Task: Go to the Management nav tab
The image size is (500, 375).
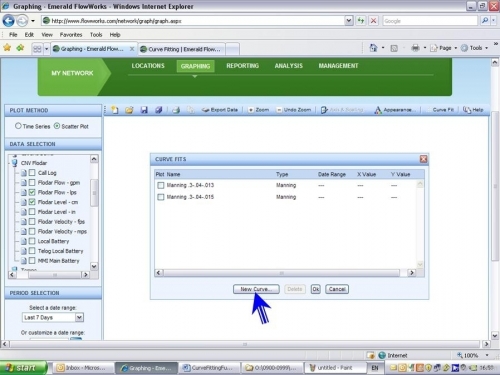Action: point(338,66)
